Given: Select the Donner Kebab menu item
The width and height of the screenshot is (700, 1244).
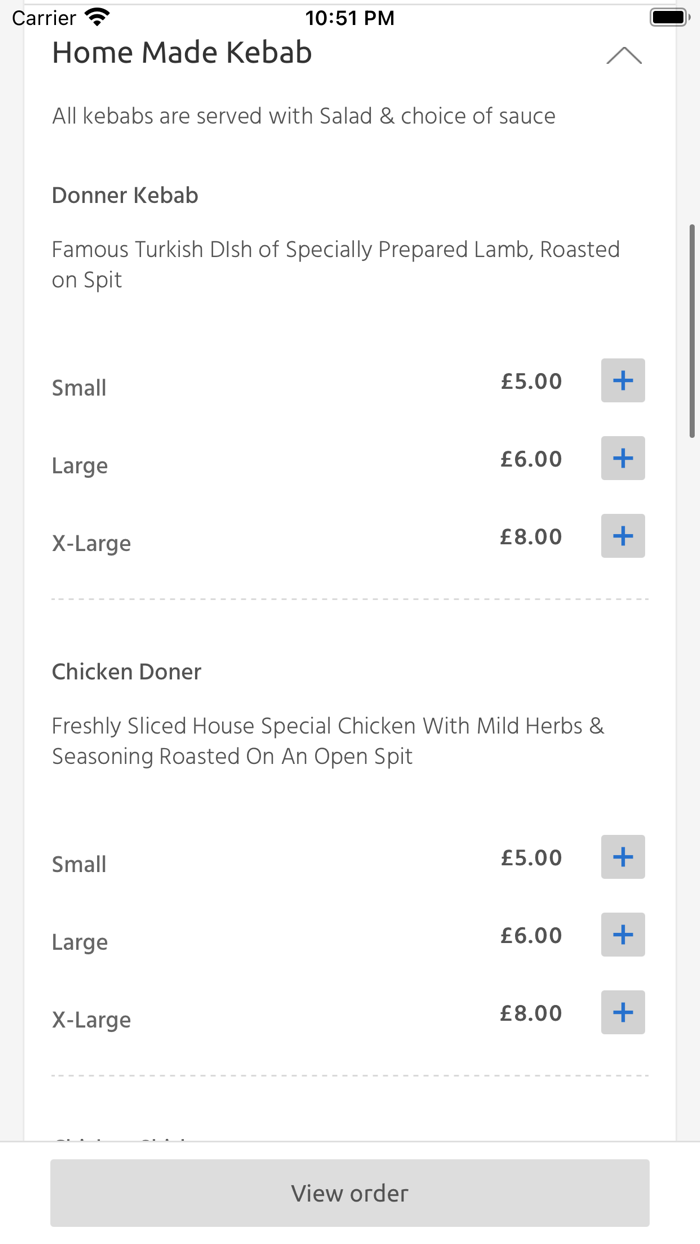Looking at the screenshot, I should [124, 195].
